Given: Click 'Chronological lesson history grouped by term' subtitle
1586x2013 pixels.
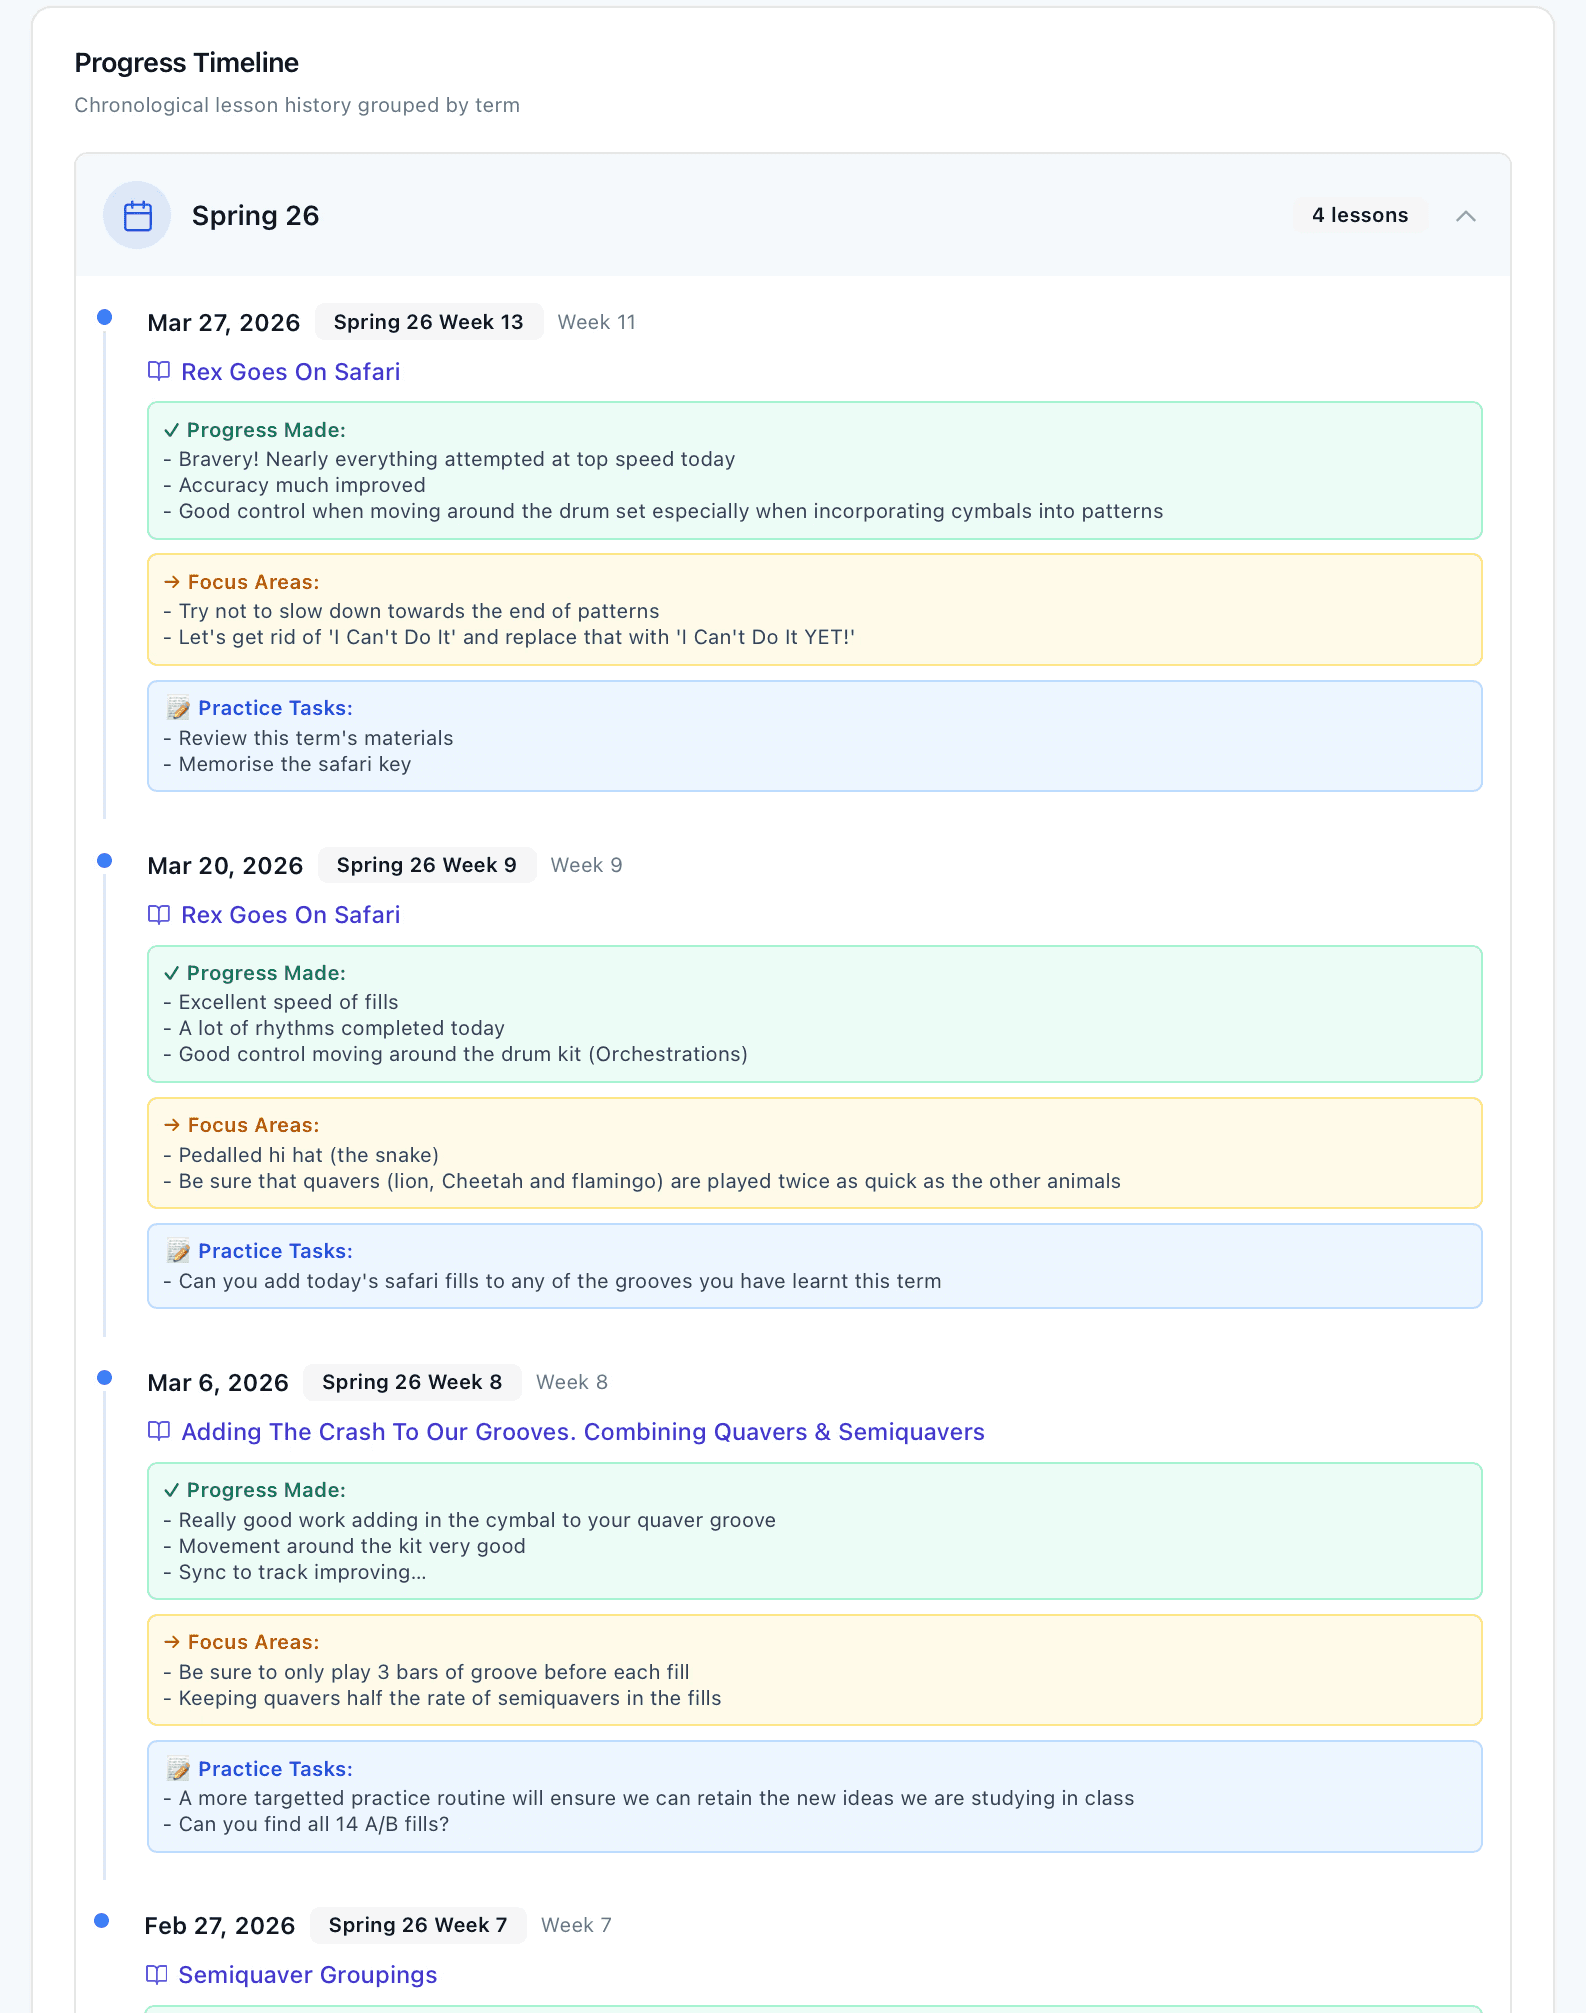Looking at the screenshot, I should pyautogui.click(x=297, y=105).
